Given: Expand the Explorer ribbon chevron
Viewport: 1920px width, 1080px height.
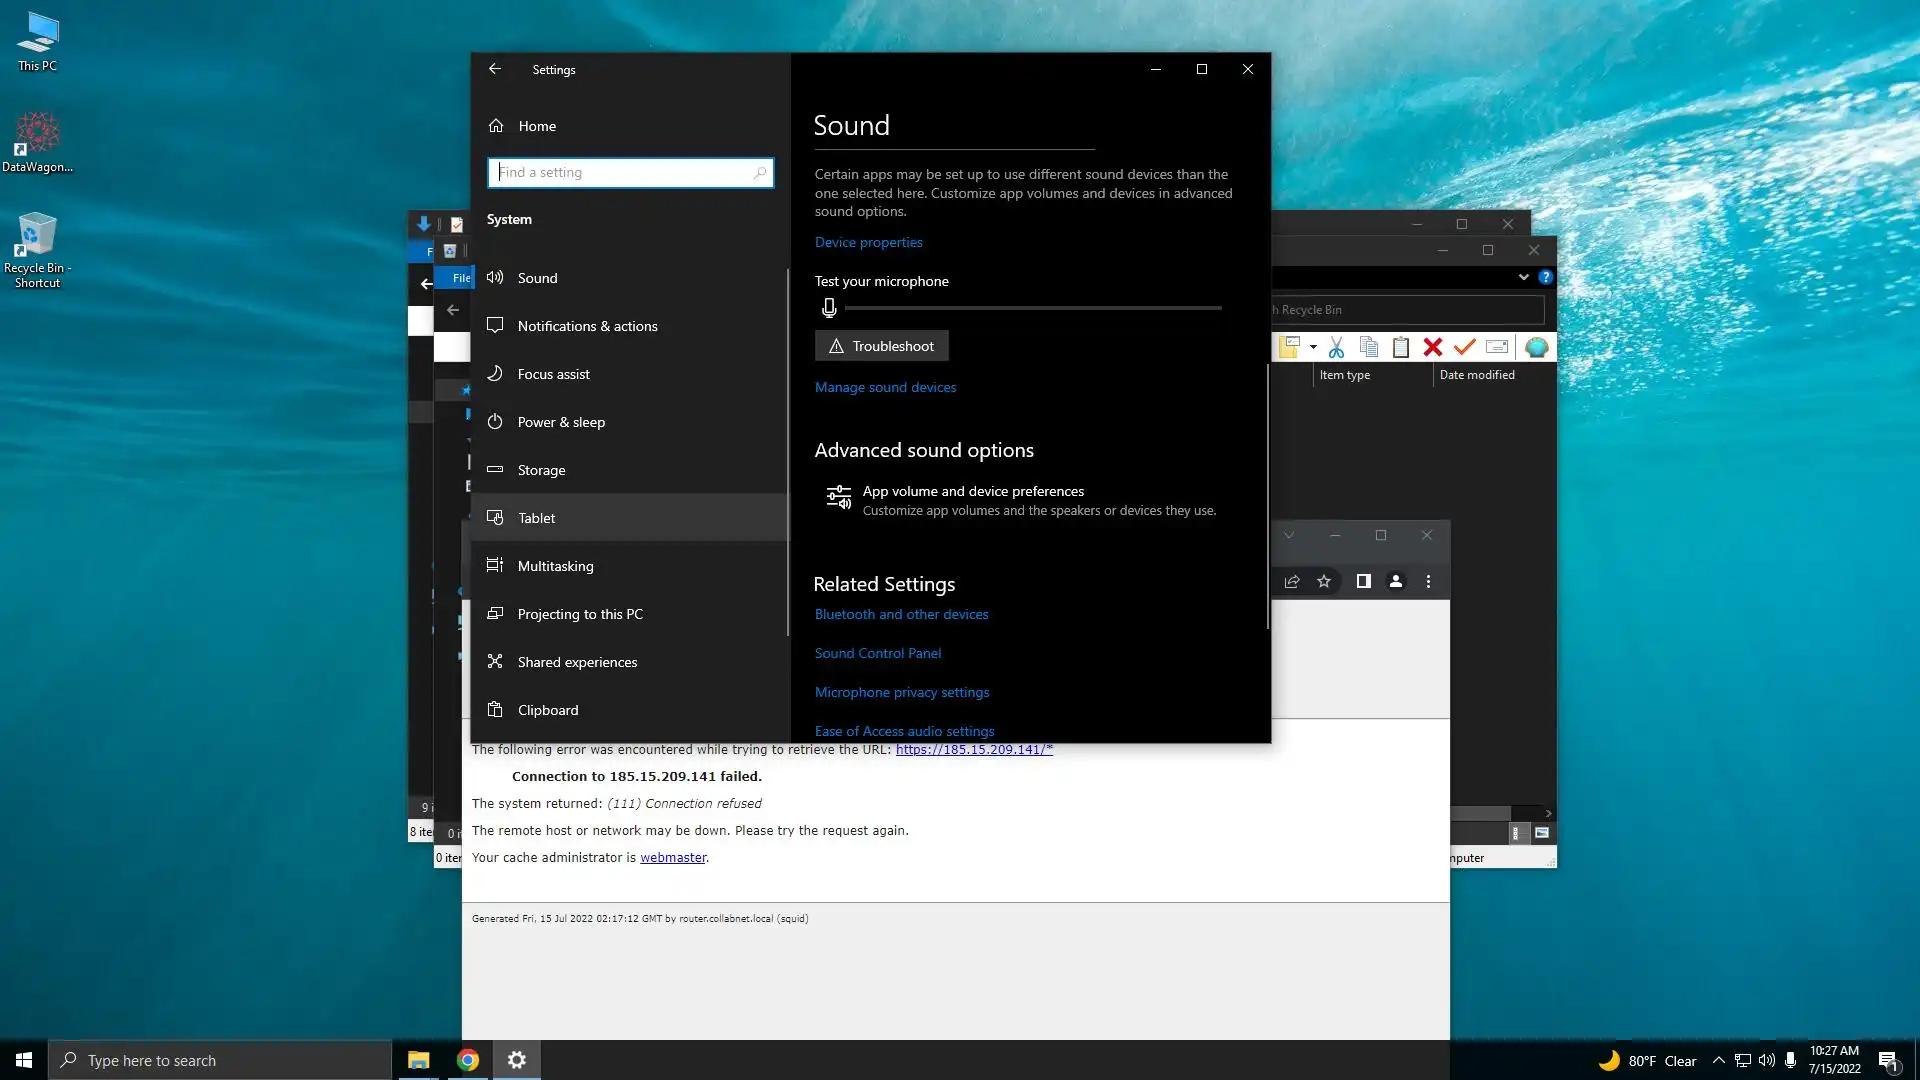Looking at the screenshot, I should pyautogui.click(x=1523, y=277).
